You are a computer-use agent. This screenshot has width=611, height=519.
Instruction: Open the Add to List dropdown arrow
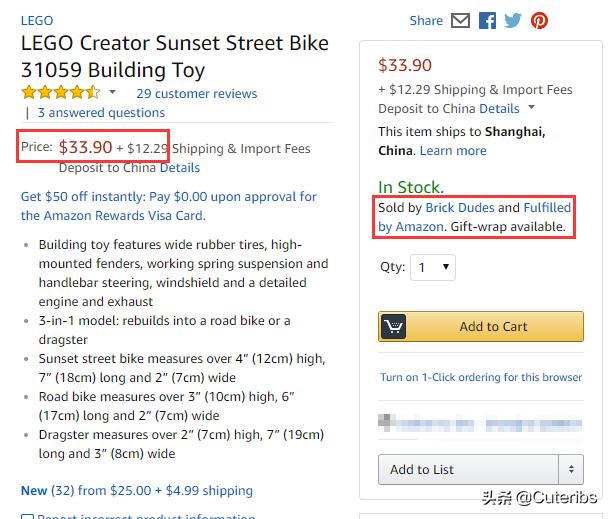571,469
